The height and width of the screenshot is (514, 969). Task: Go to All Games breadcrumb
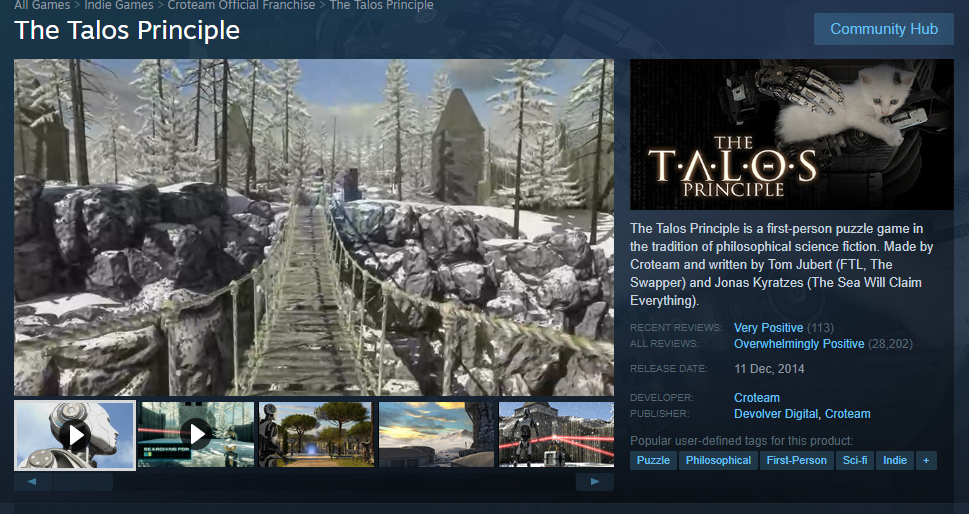pyautogui.click(x=41, y=5)
